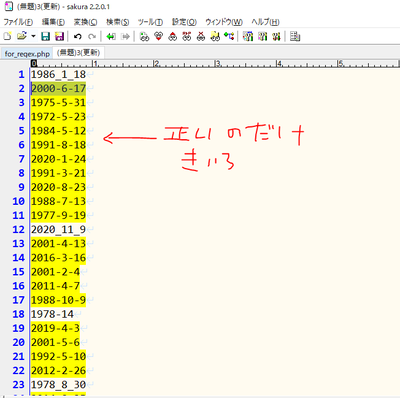Open the 設定(O) menu

tap(184, 22)
